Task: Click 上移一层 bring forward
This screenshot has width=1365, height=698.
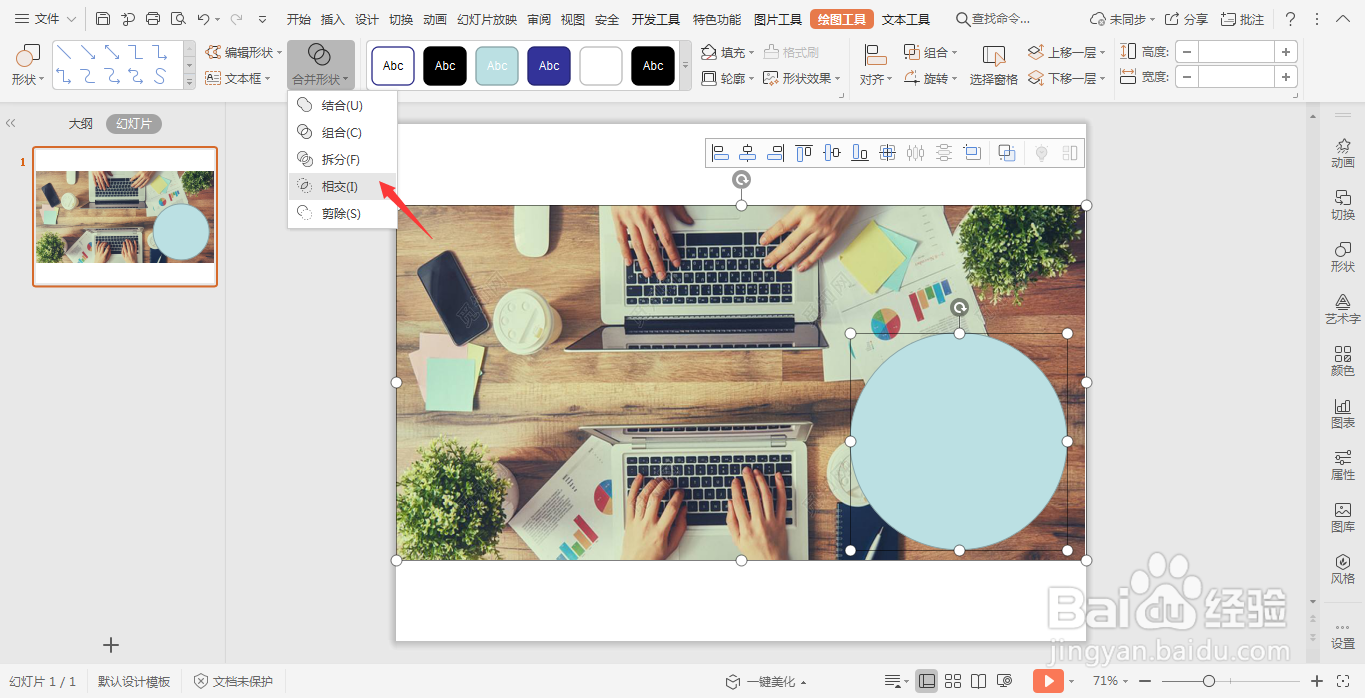Action: click(x=1068, y=52)
